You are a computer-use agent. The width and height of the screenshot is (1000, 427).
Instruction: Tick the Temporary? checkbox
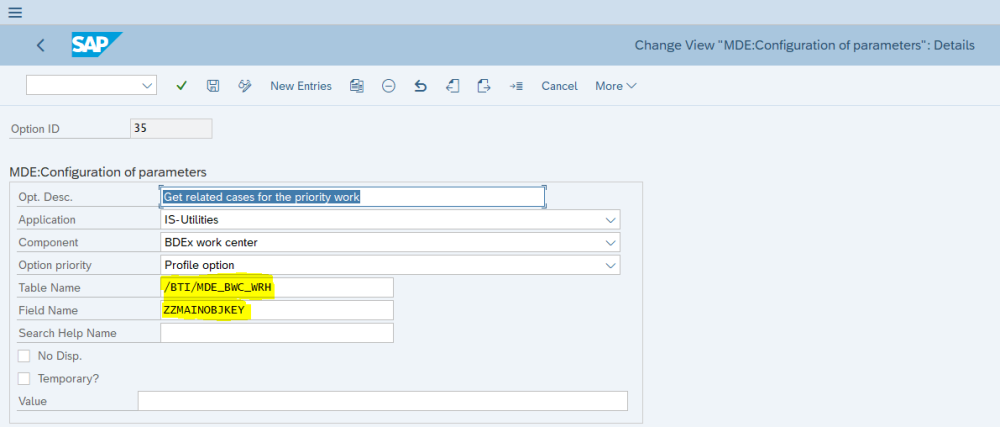tap(24, 379)
